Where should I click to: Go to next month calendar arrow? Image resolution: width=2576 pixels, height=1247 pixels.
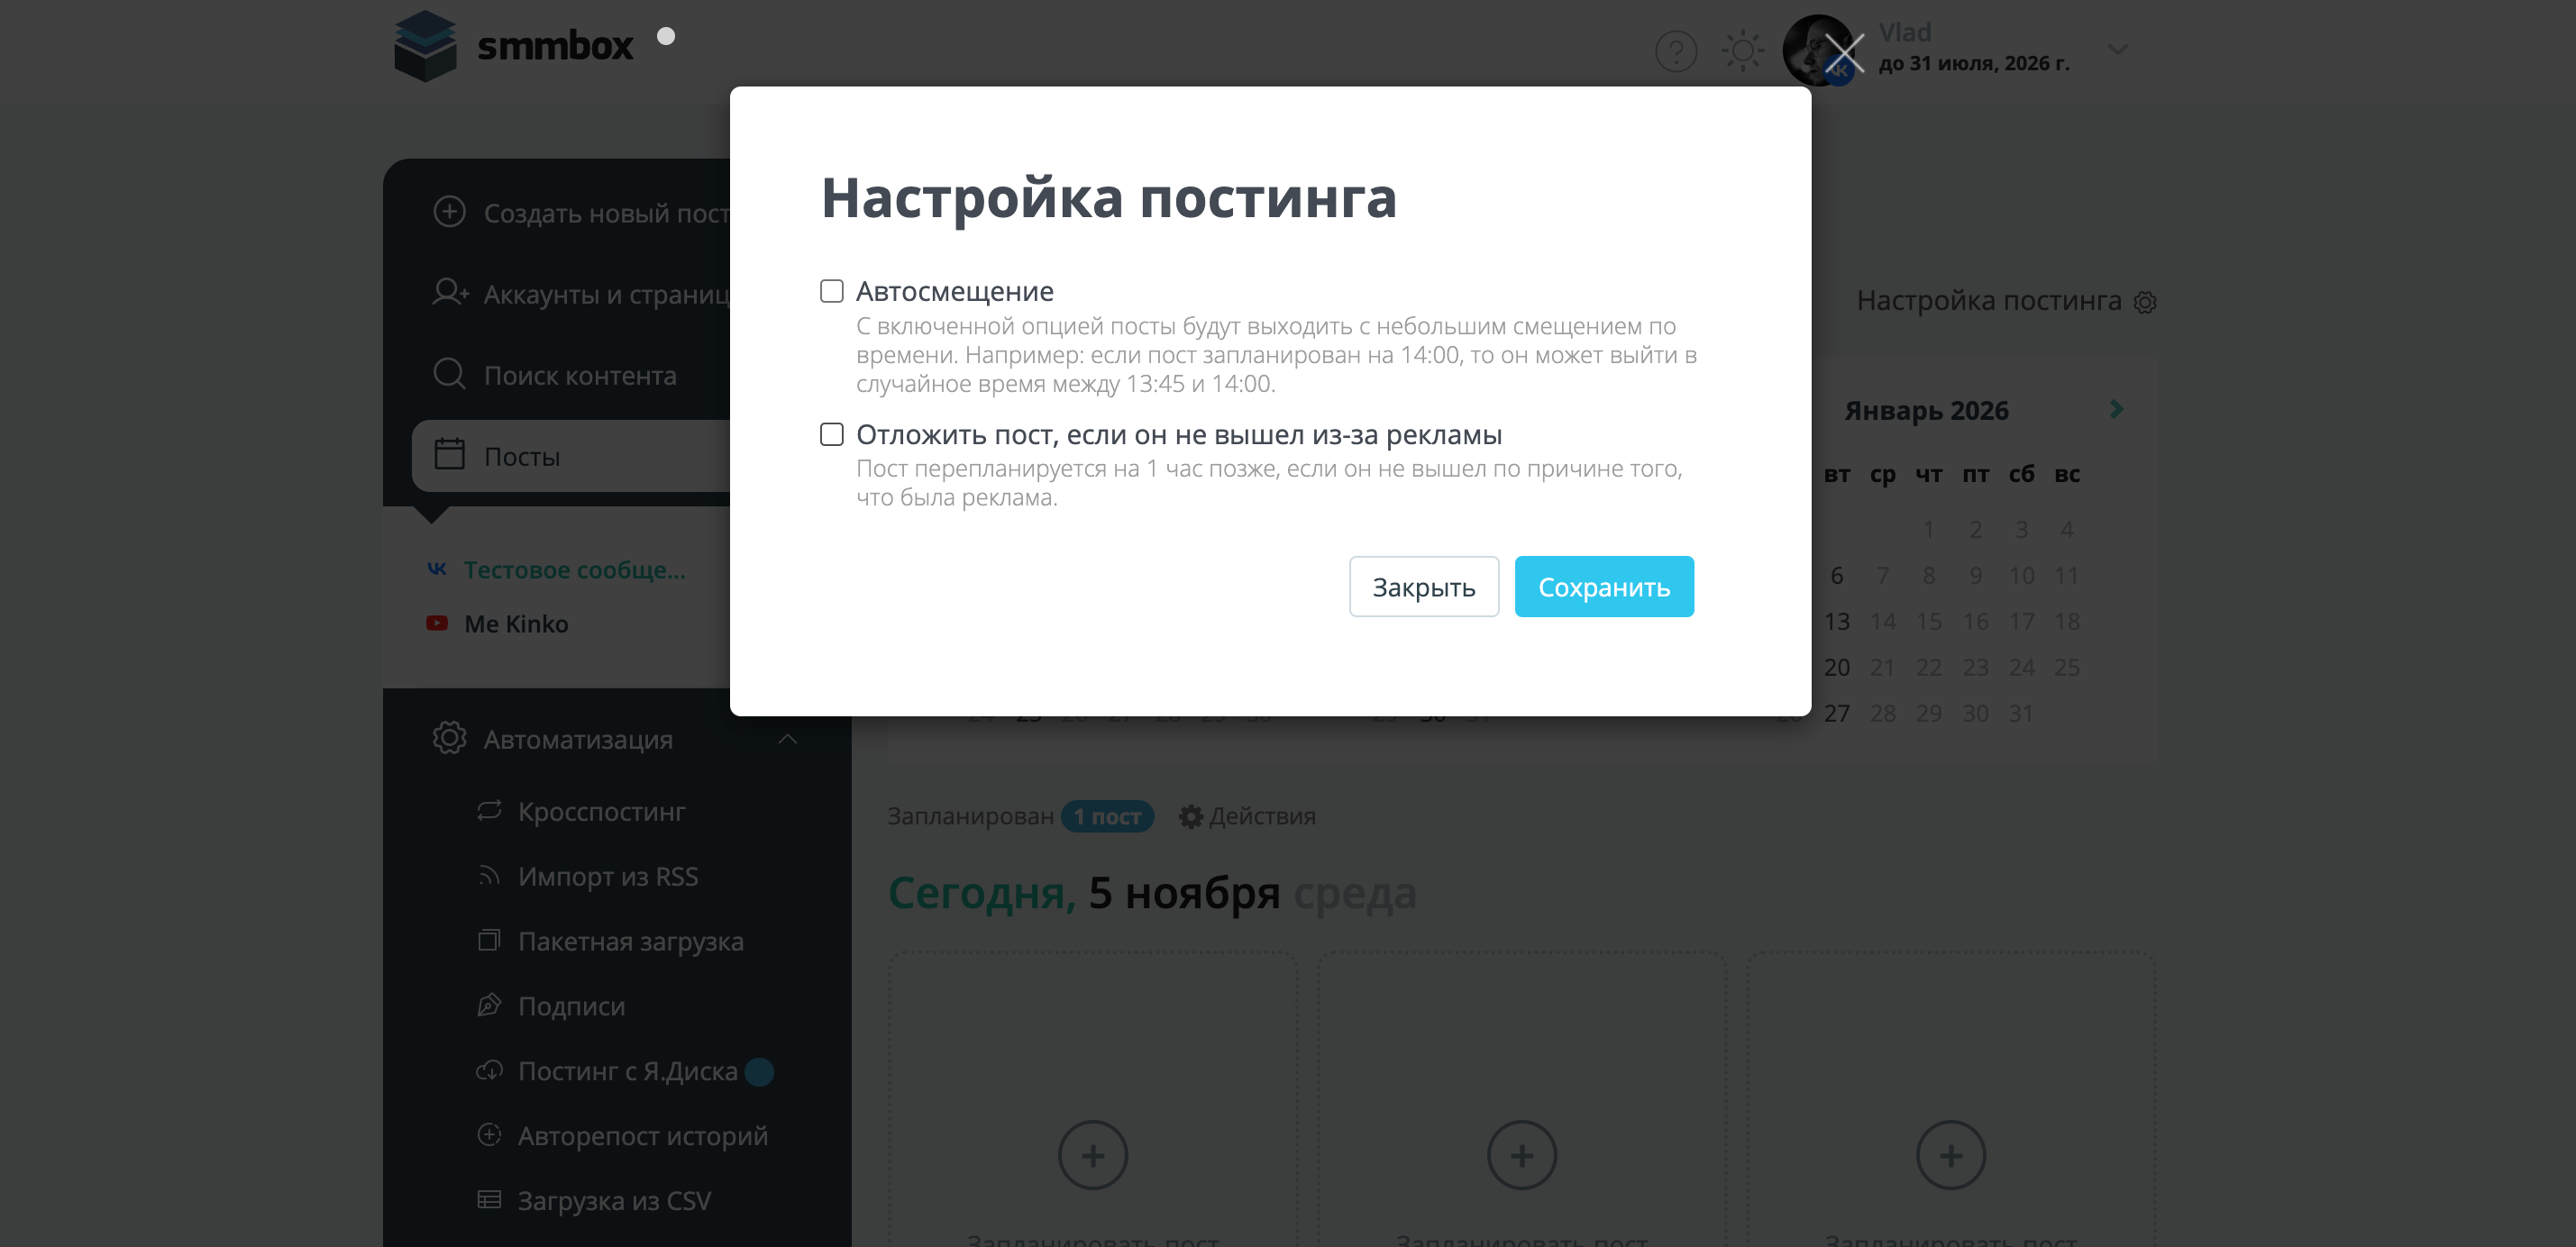(x=2116, y=409)
